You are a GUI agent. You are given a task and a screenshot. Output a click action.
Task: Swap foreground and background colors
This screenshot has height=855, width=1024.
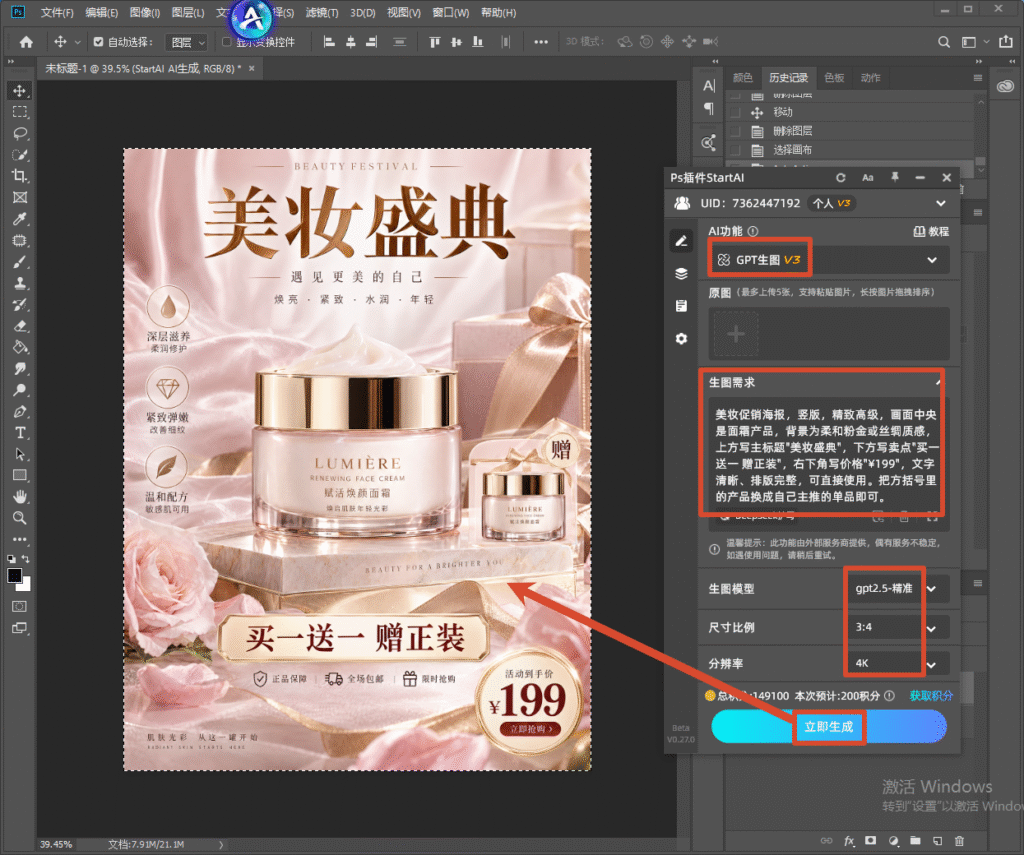pyautogui.click(x=26, y=559)
